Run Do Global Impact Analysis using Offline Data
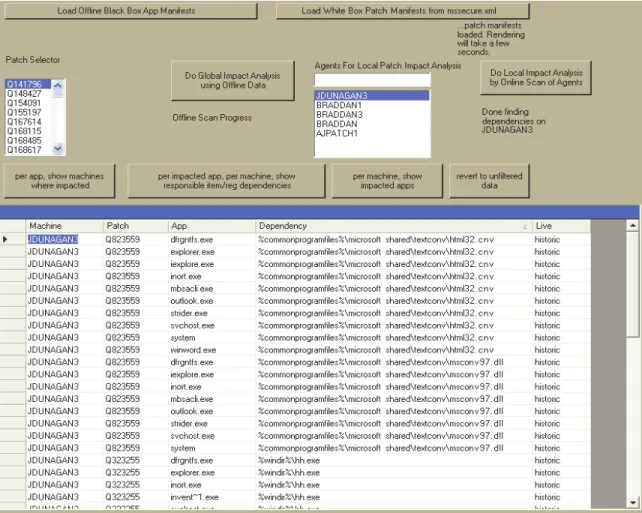Viewport: 642px width, 513px height. pos(233,80)
